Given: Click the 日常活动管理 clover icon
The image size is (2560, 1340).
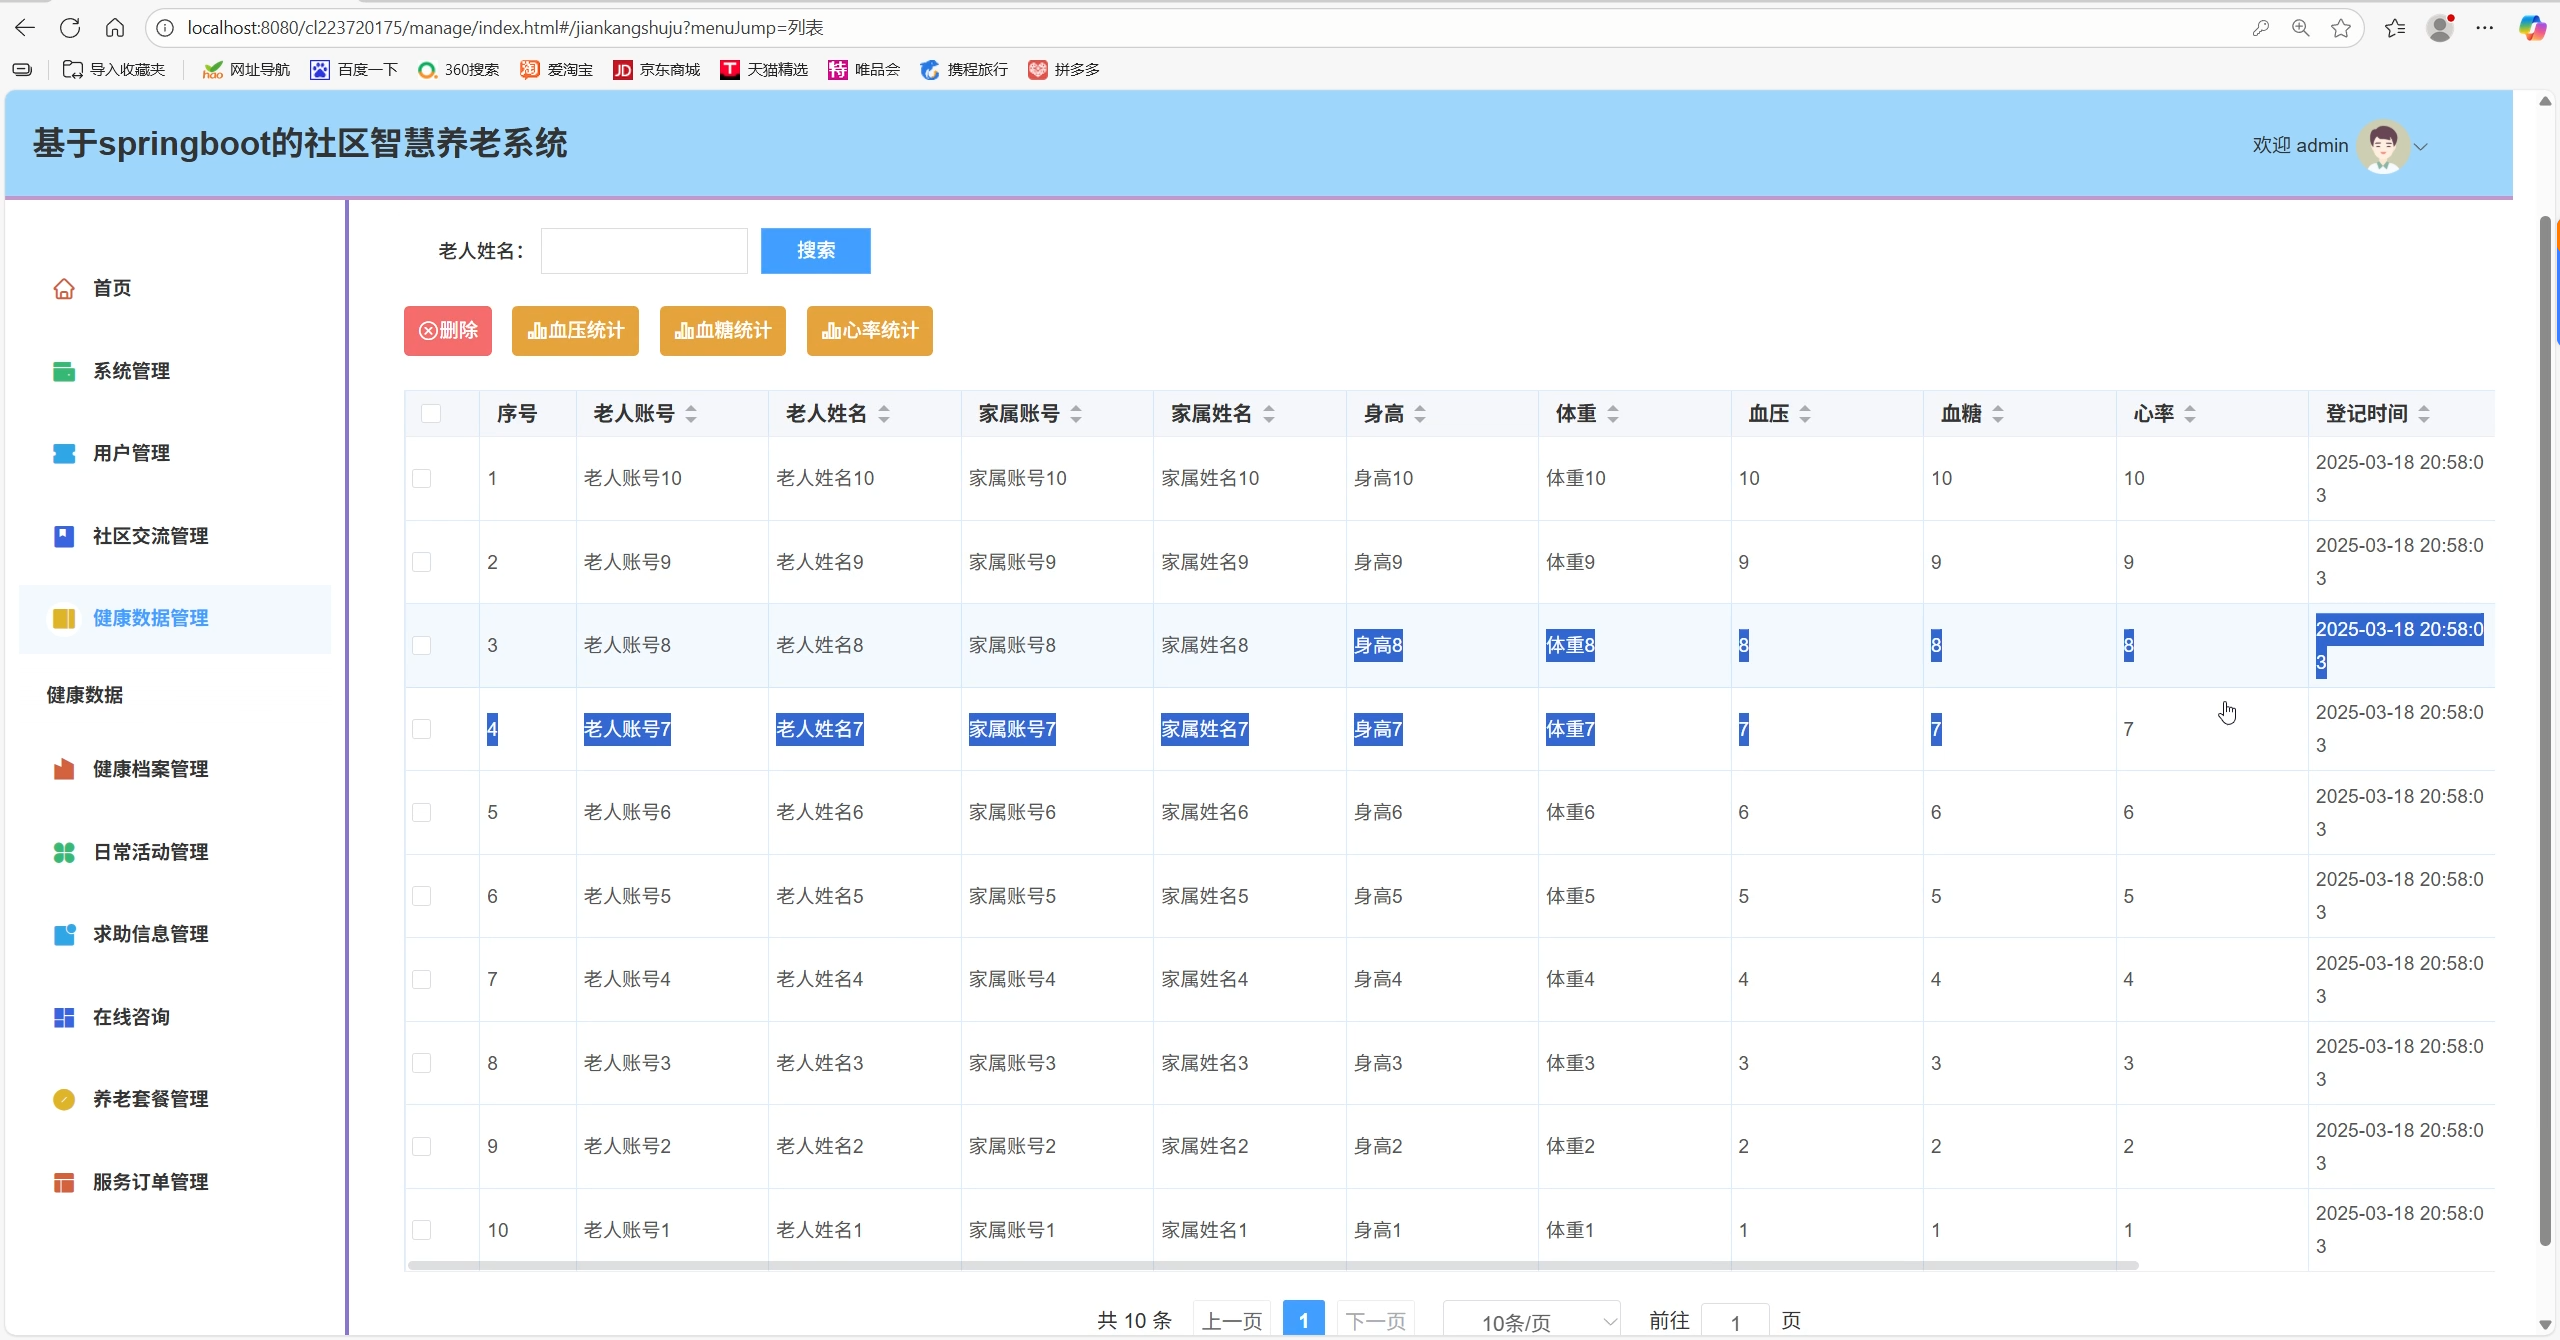Looking at the screenshot, I should (64, 853).
